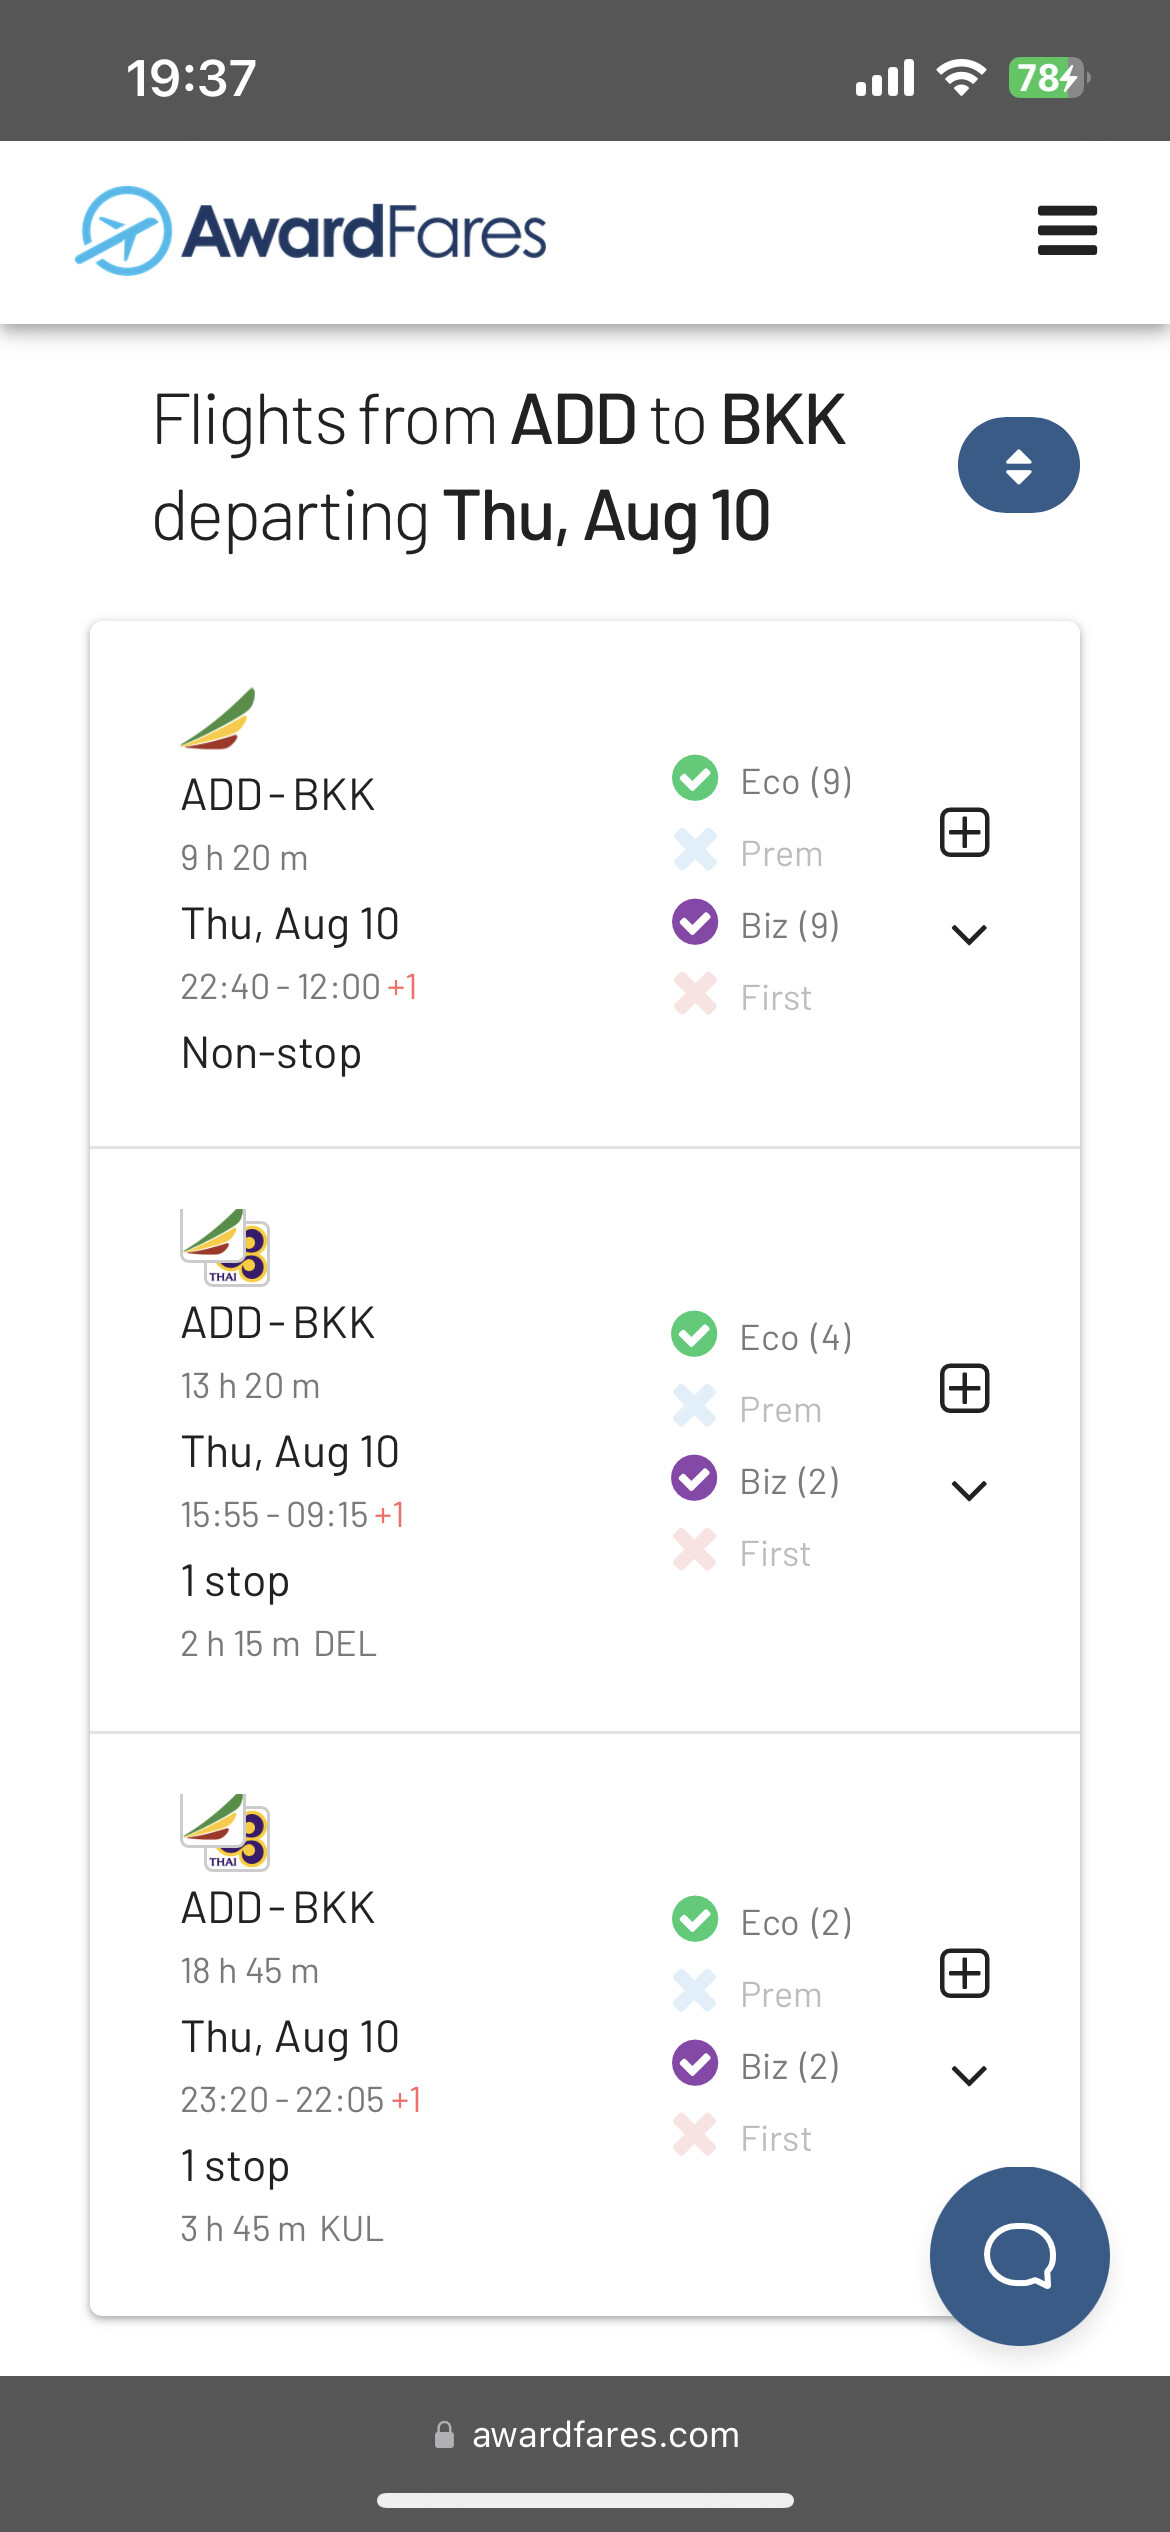Tap the 2 h 15 m DEL layover text

[x=278, y=1644]
